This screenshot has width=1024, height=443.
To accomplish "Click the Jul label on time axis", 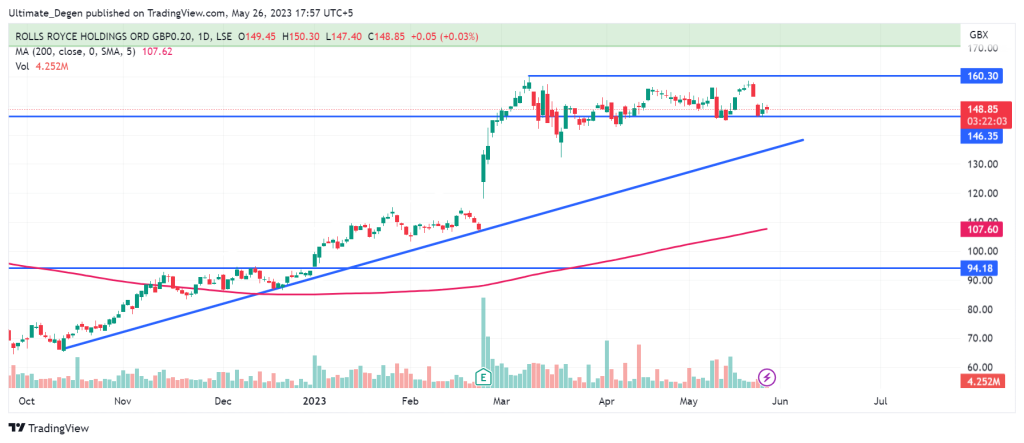I will (880, 400).
